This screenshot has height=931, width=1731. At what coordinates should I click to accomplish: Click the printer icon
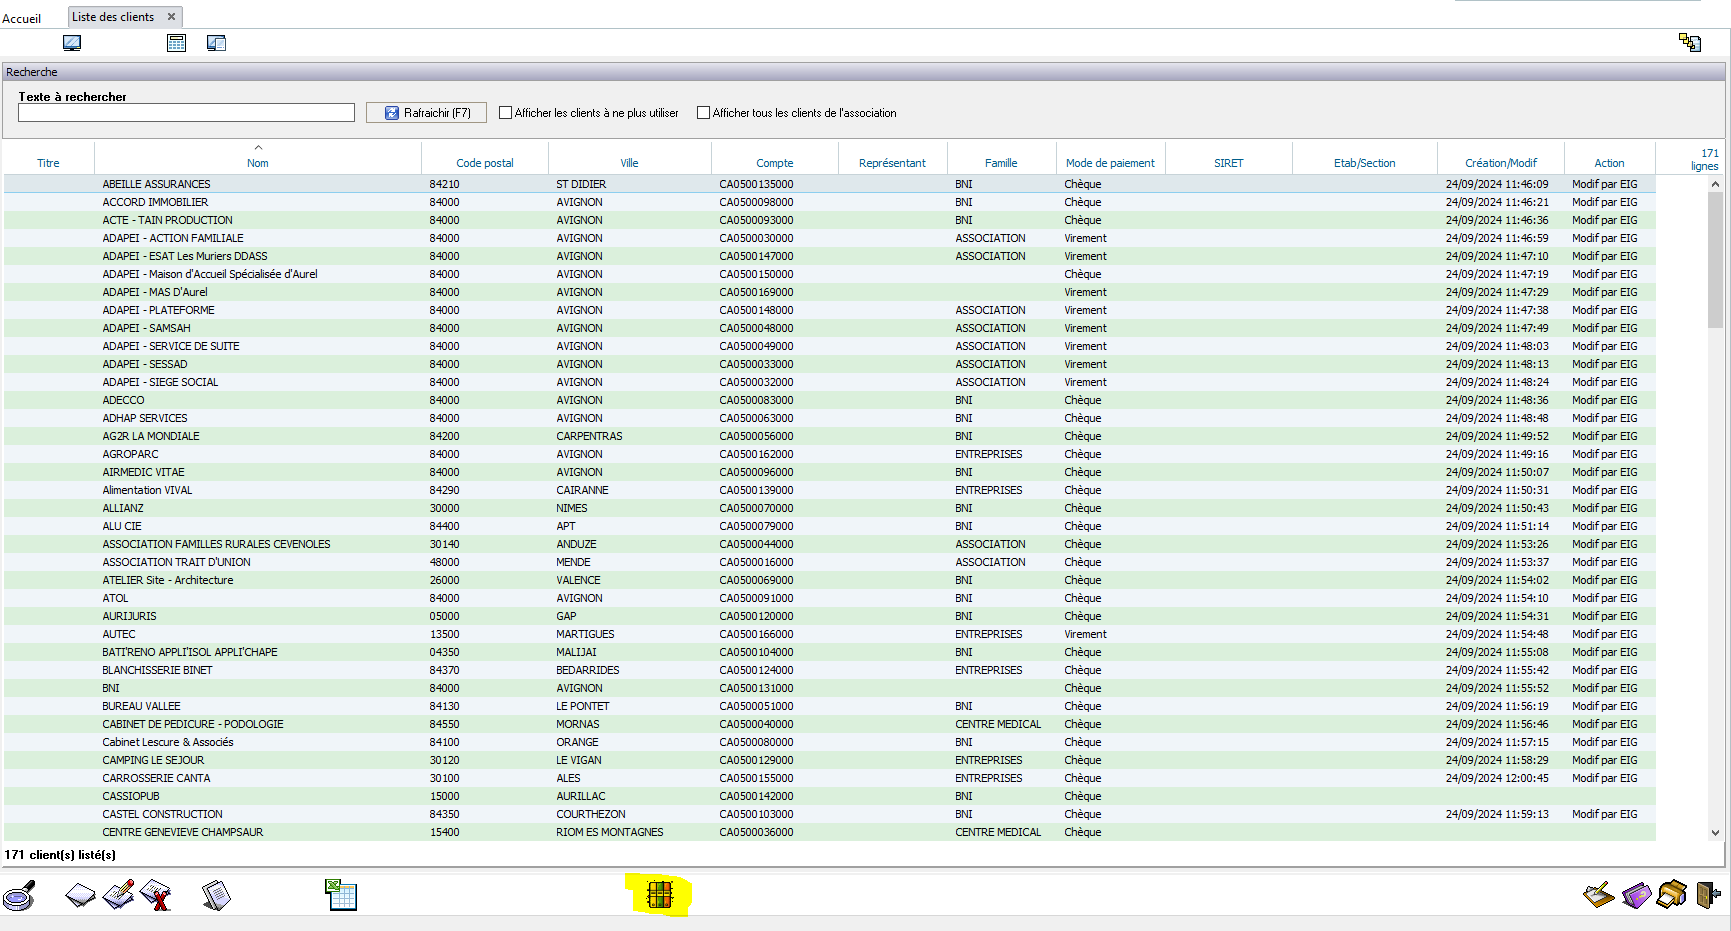(x=1672, y=895)
